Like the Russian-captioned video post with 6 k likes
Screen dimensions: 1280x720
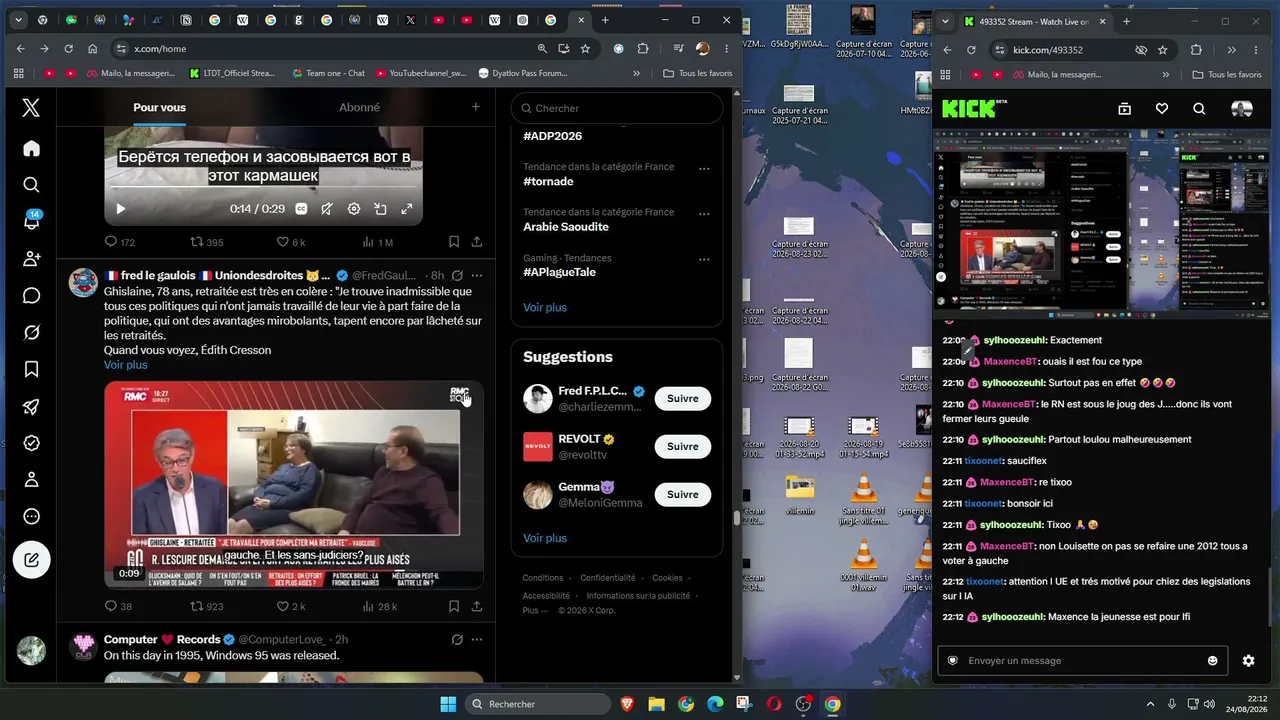291,242
